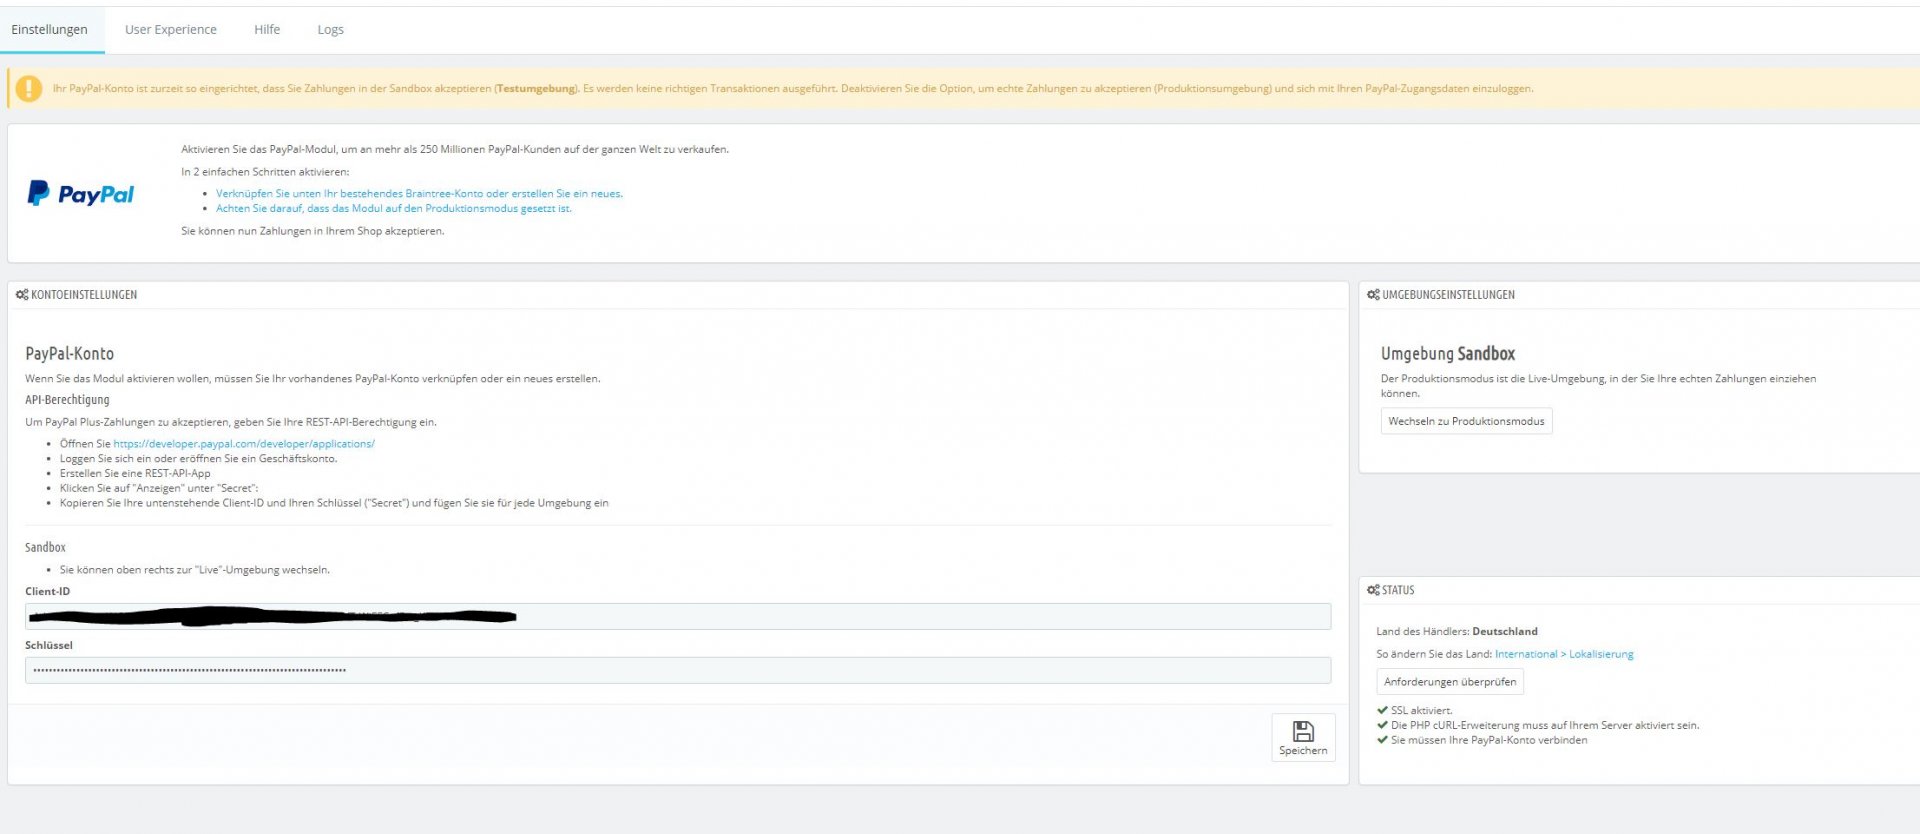Viewport: 1920px width, 834px height.
Task: Click the text Erstellen Sie eine REST-API-App
Action: pos(135,474)
